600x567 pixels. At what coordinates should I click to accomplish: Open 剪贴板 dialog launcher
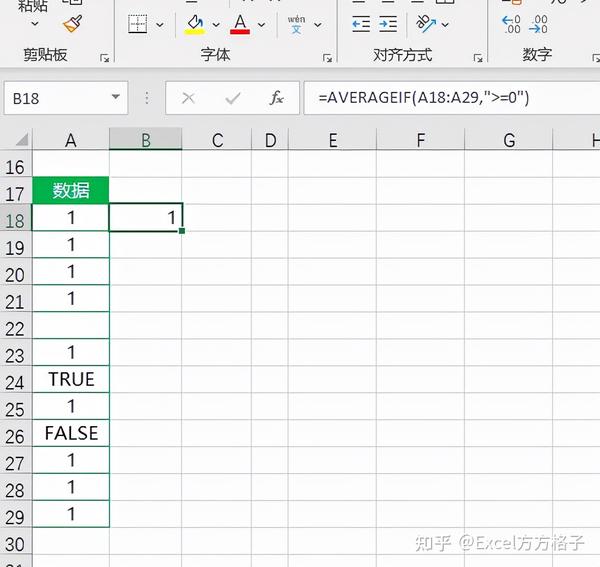pos(104,58)
